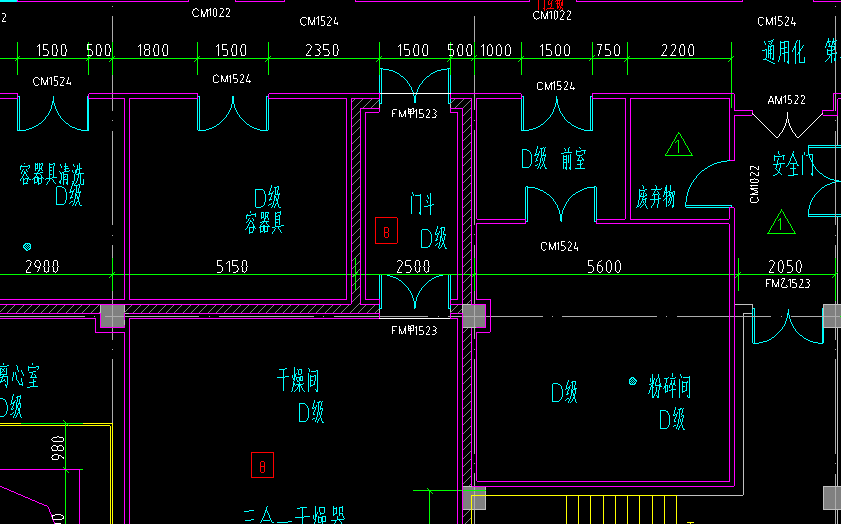This screenshot has width=841, height=524.
Task: Pick the green triangle marker below 安全门
Action: coord(781,222)
